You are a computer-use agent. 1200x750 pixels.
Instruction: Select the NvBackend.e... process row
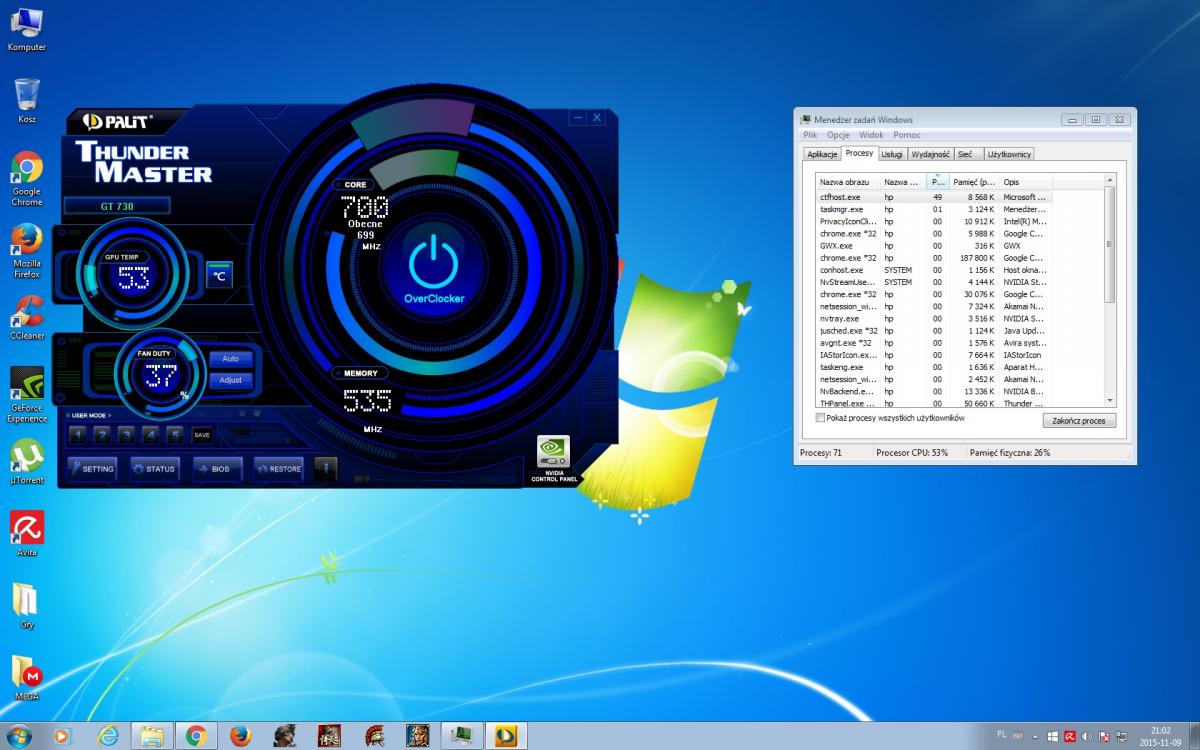click(934, 391)
